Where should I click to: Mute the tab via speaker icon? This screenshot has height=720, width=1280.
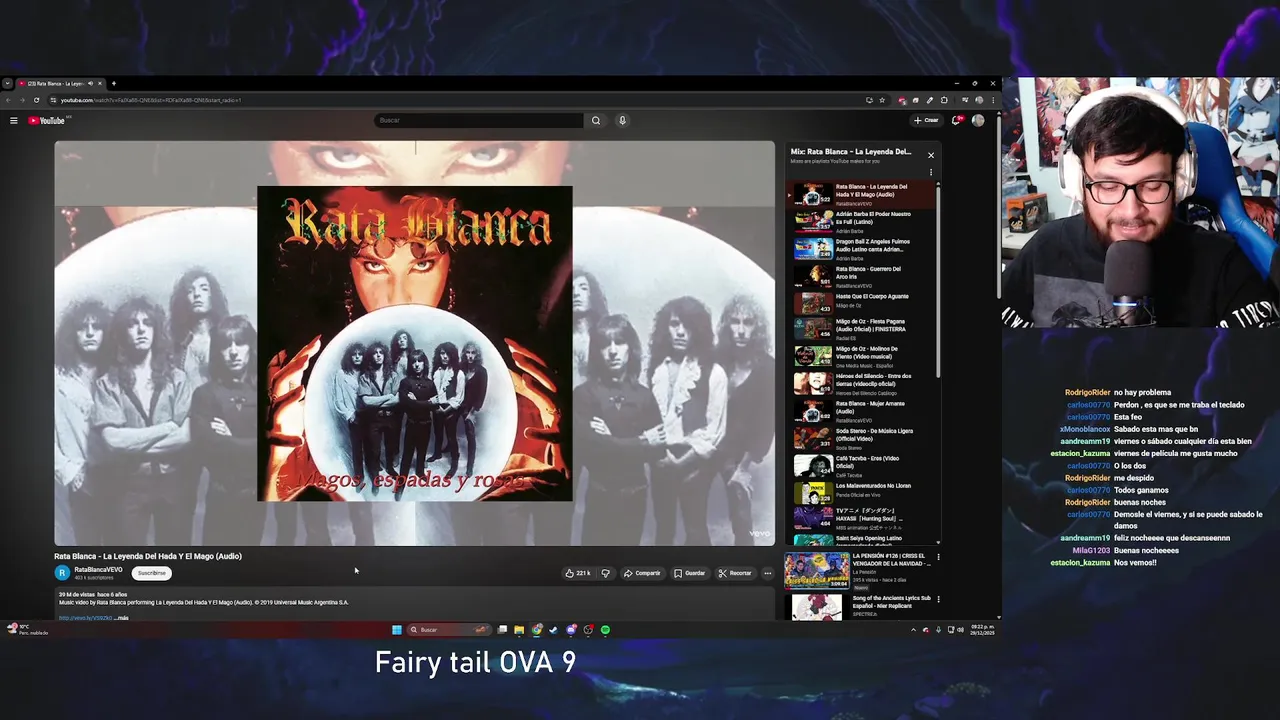click(90, 84)
